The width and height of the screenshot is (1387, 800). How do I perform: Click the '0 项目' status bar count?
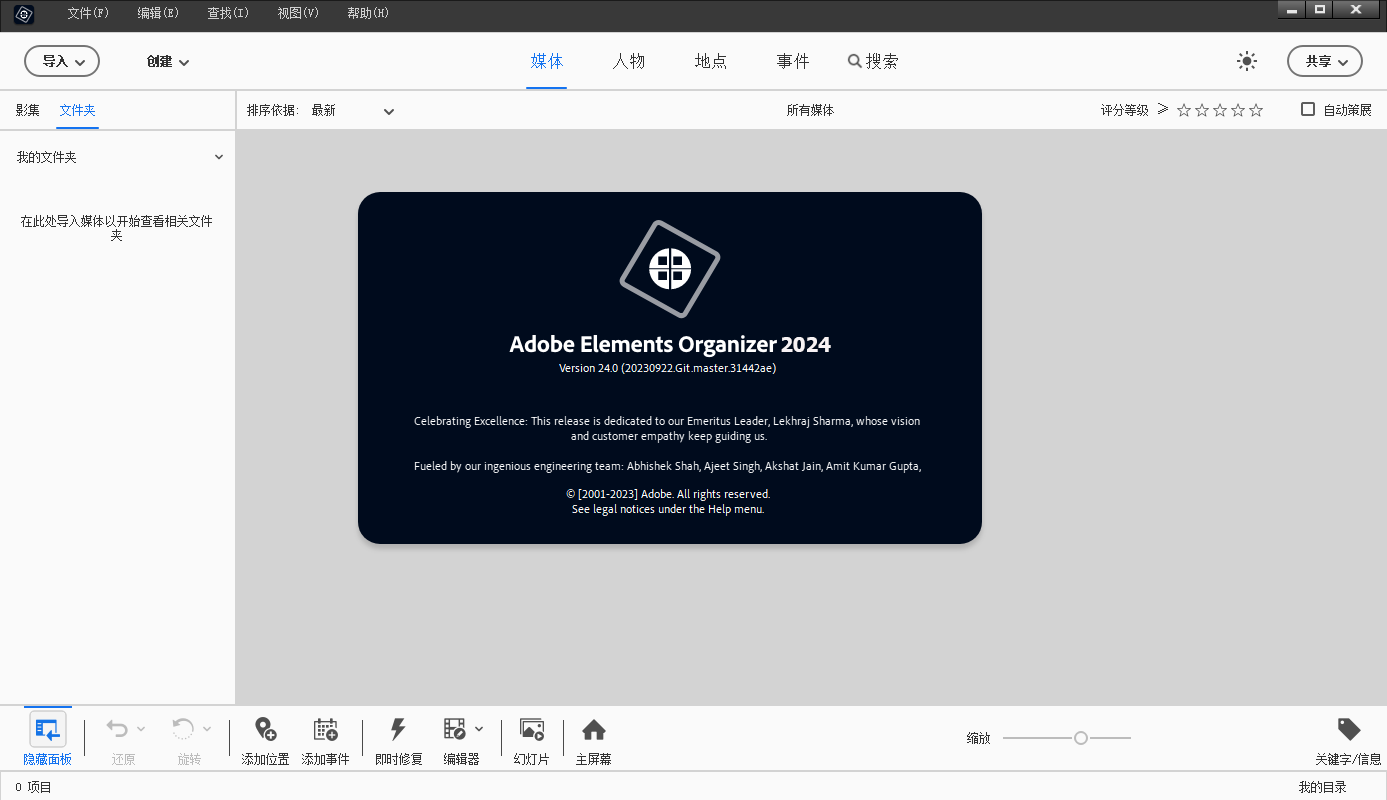coord(33,787)
